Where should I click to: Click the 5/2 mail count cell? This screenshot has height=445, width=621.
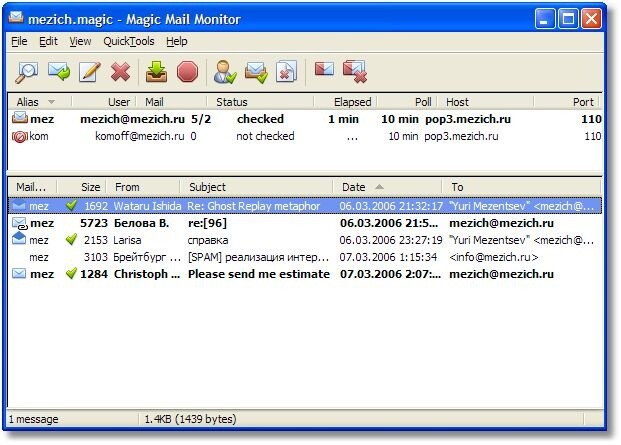[x=201, y=119]
